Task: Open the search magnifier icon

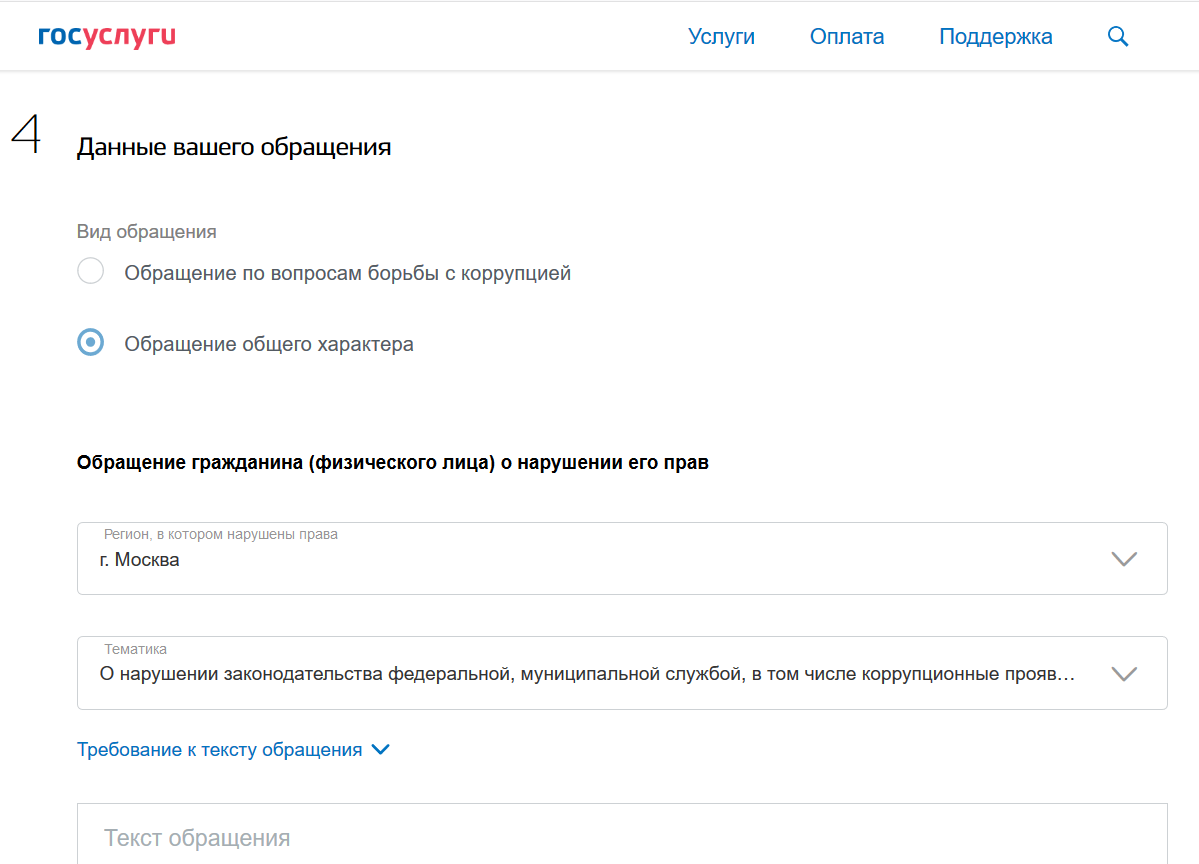Action: (1118, 36)
